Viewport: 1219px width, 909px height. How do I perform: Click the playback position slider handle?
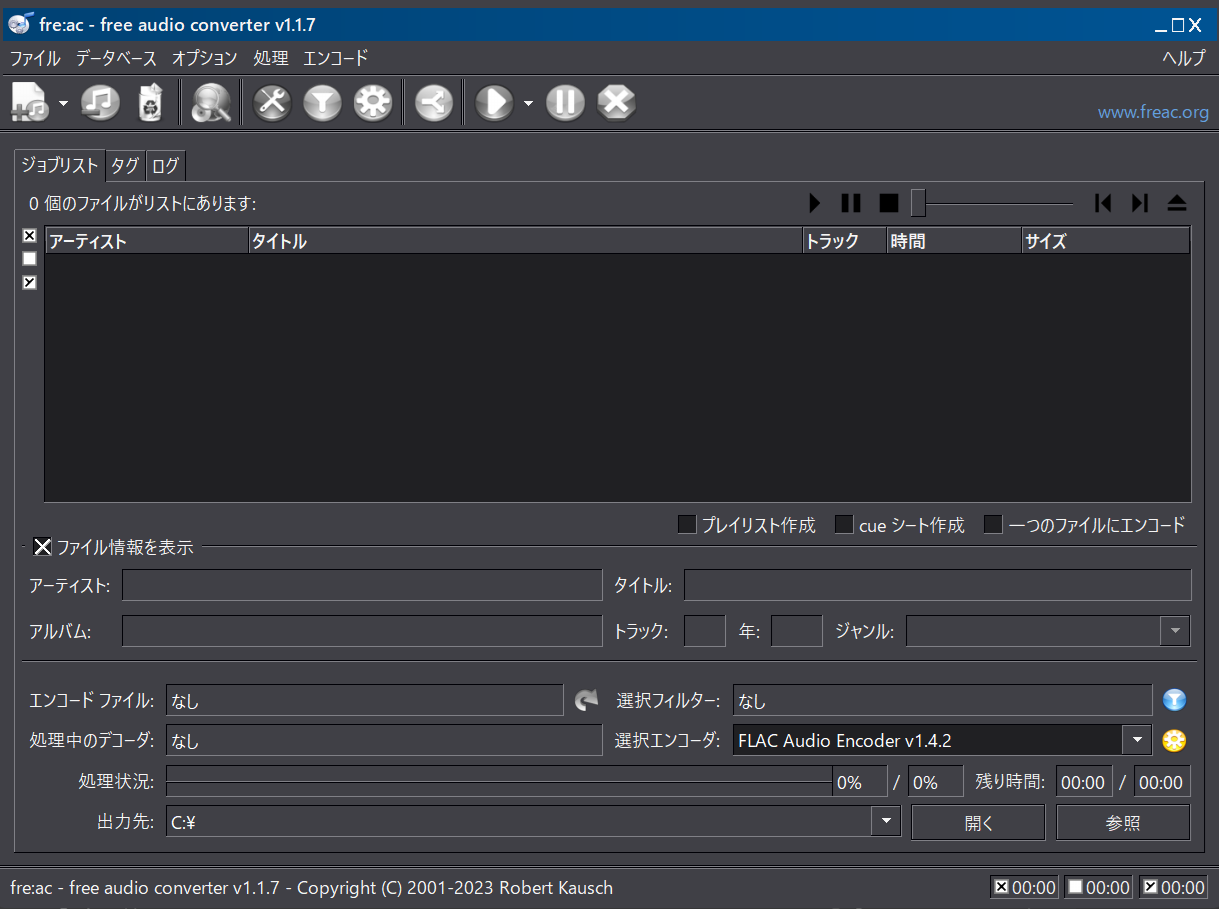(x=918, y=203)
